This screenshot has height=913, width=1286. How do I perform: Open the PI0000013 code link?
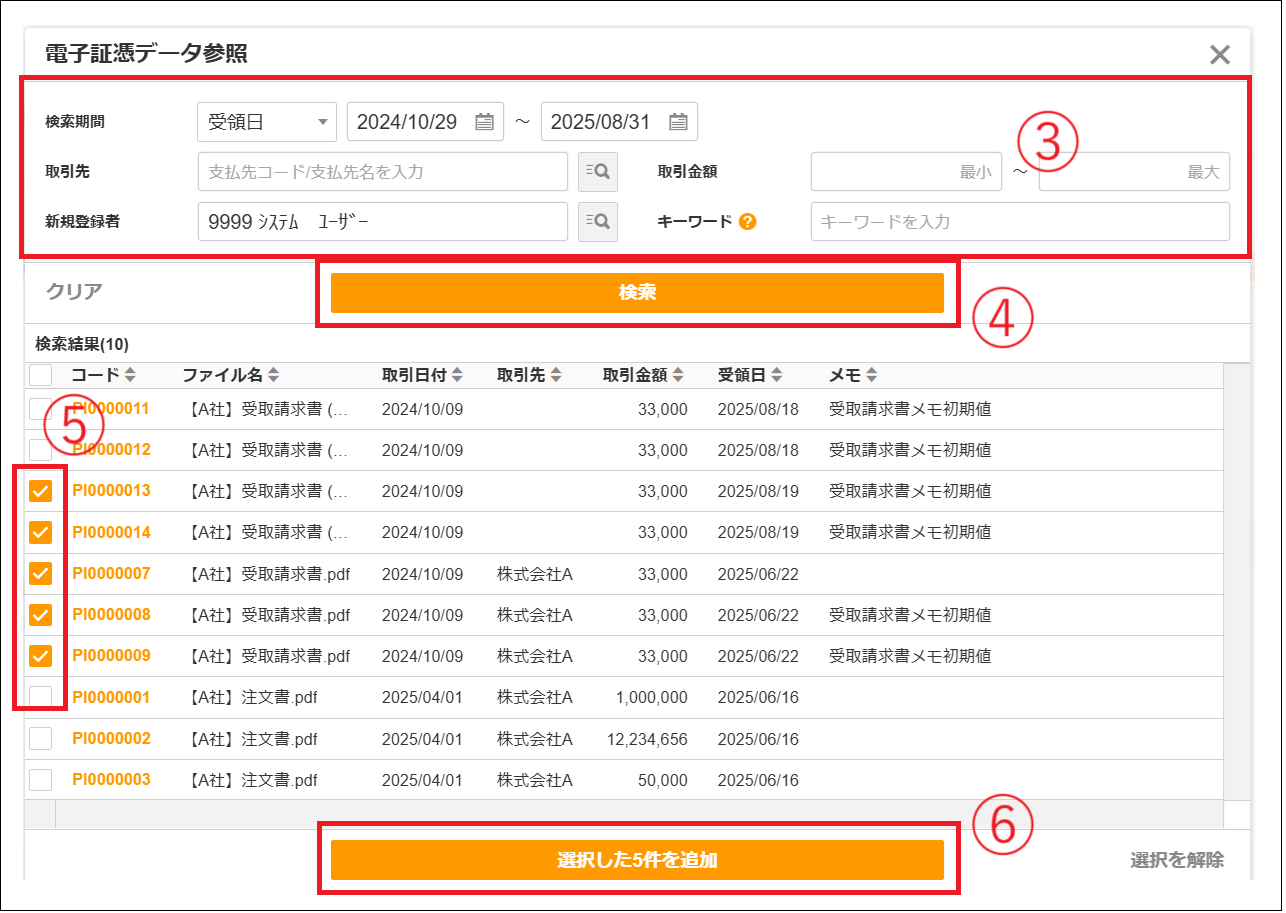point(111,491)
